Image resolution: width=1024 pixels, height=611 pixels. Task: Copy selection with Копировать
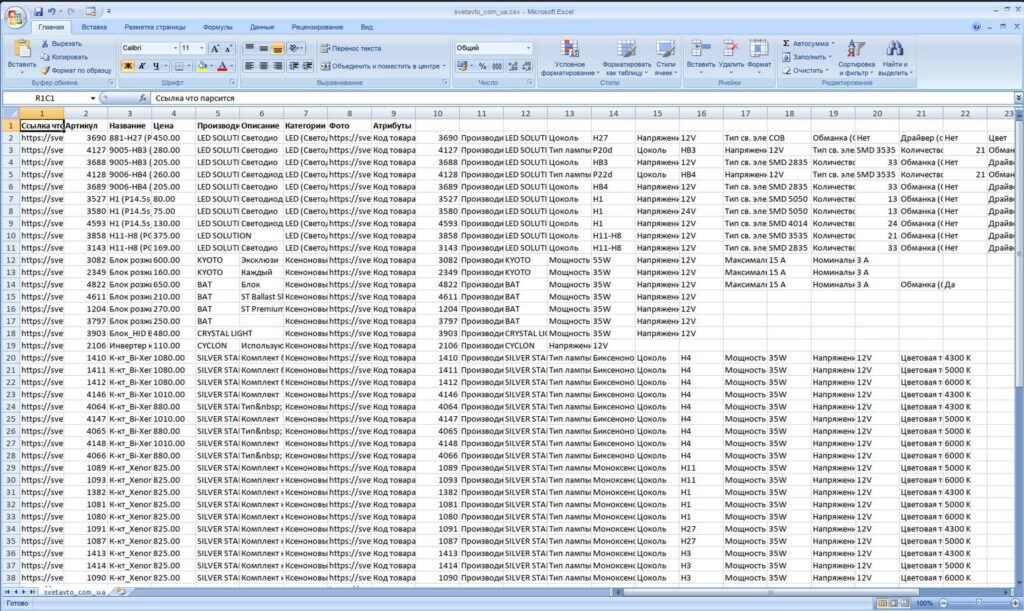[64, 57]
